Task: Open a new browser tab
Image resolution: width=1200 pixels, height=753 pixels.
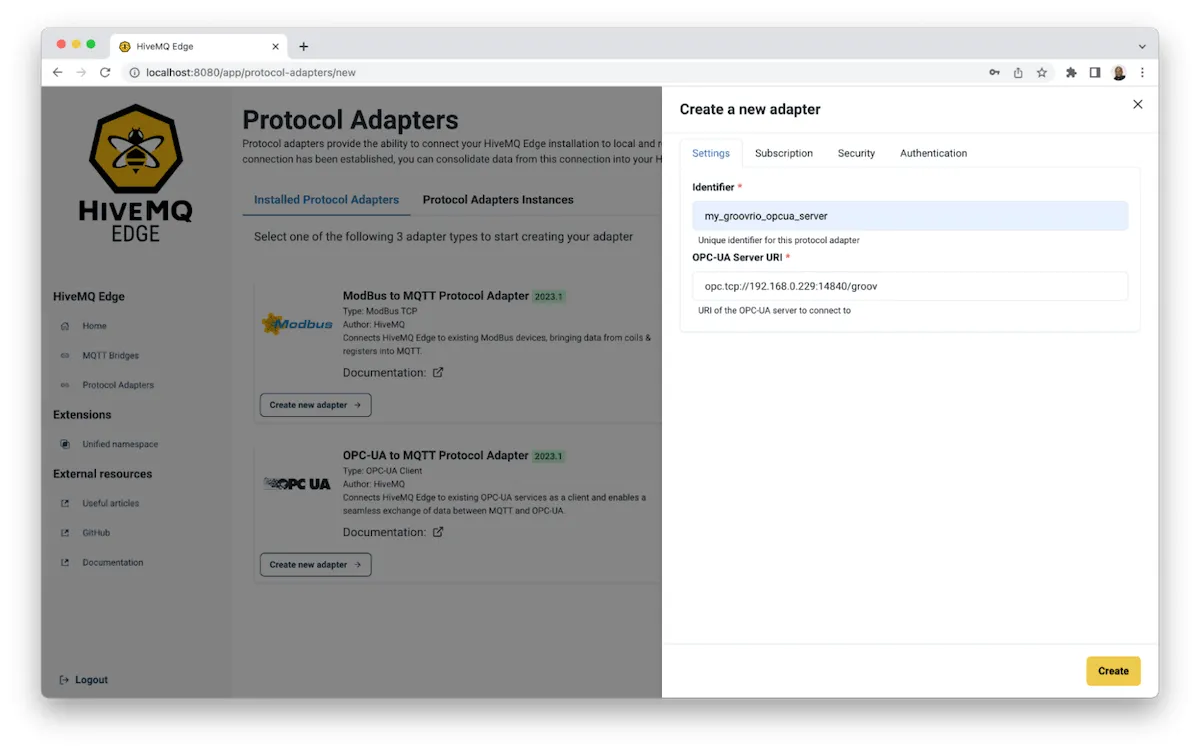Action: point(304,46)
